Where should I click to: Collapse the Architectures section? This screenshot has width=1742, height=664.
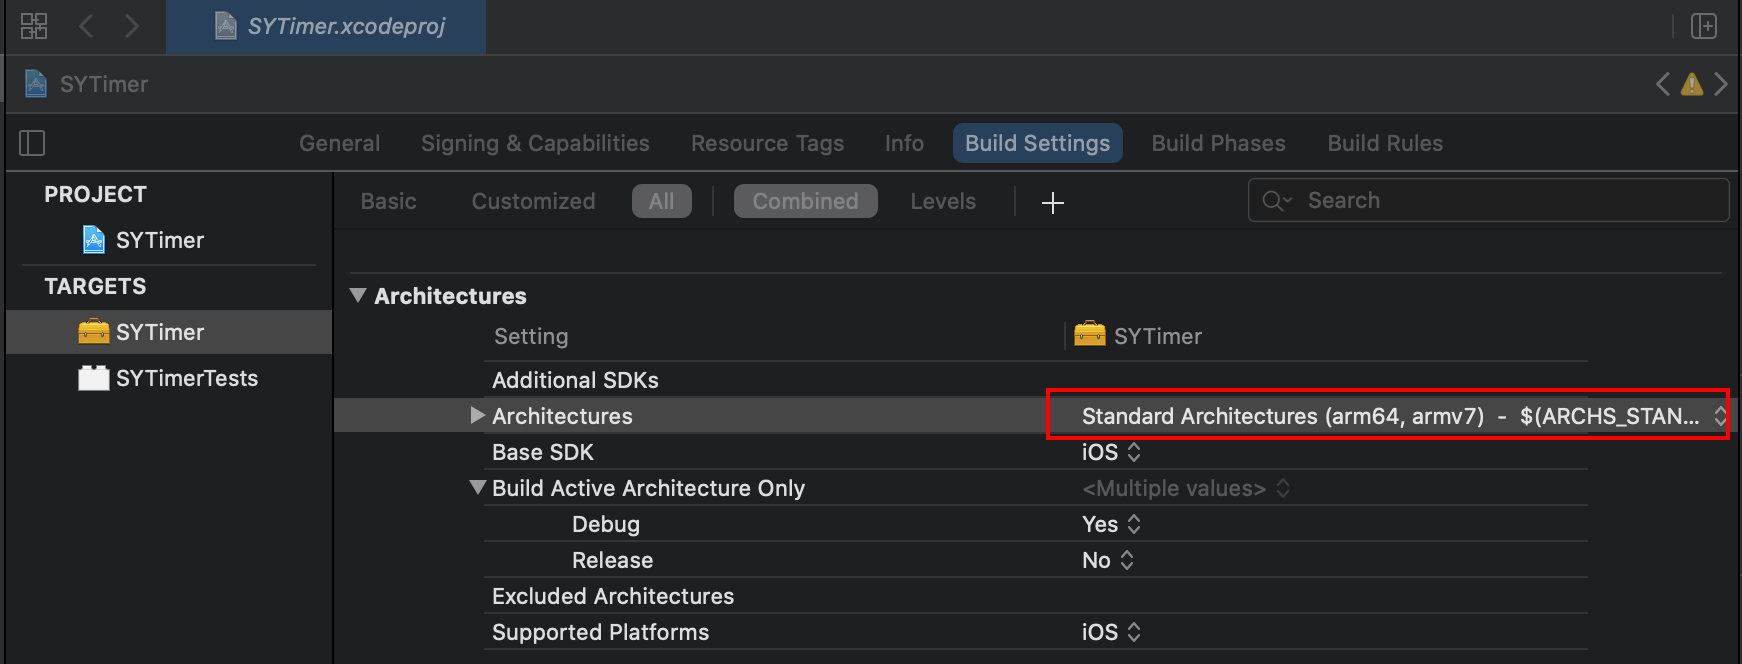[358, 296]
